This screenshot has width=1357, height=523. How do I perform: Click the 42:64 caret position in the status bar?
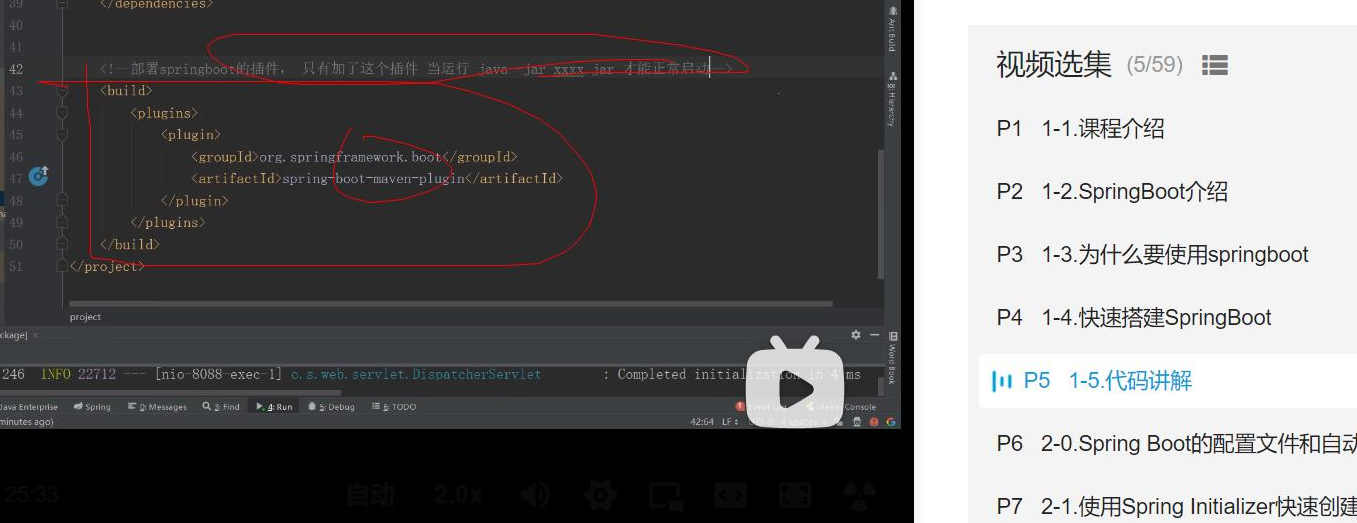pos(702,422)
